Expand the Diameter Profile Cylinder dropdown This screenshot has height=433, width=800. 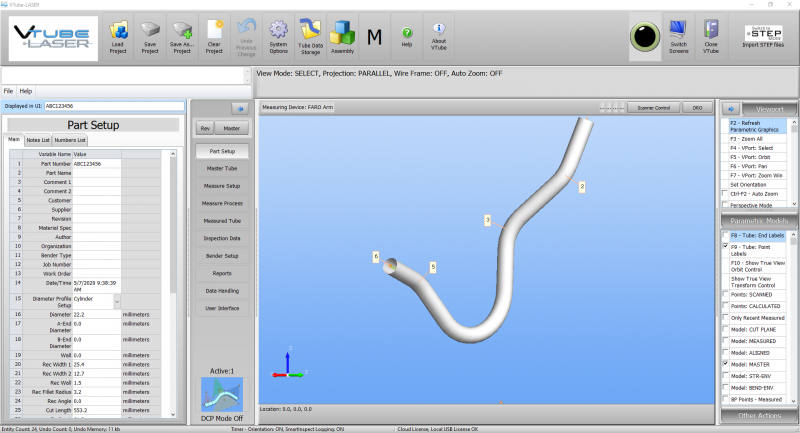pos(117,302)
